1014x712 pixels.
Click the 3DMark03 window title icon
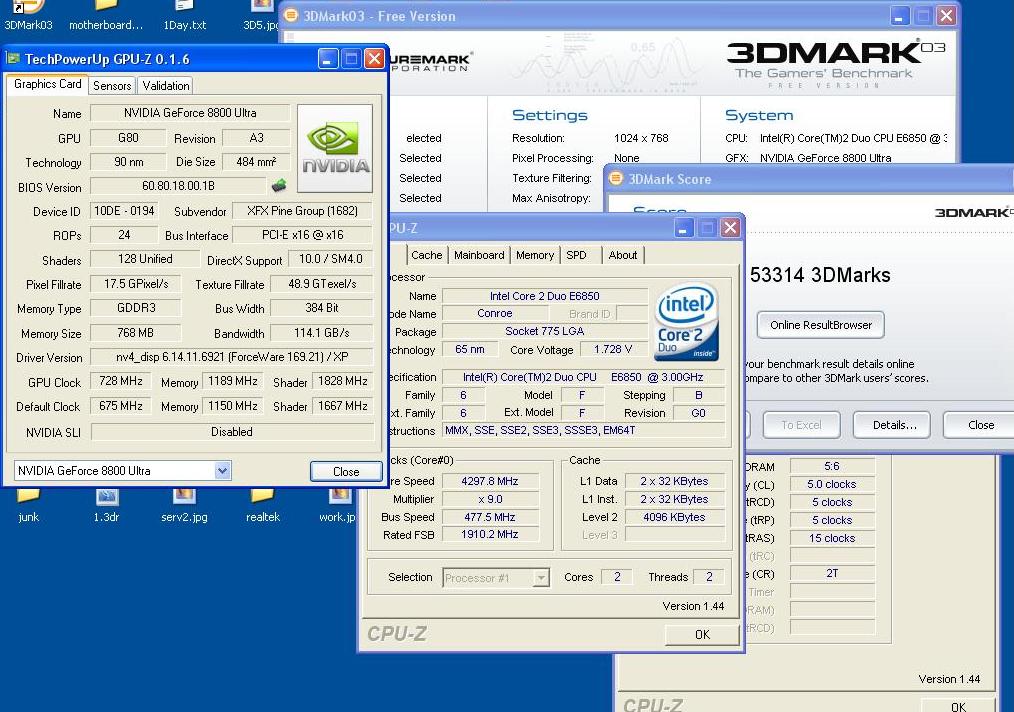tap(292, 16)
